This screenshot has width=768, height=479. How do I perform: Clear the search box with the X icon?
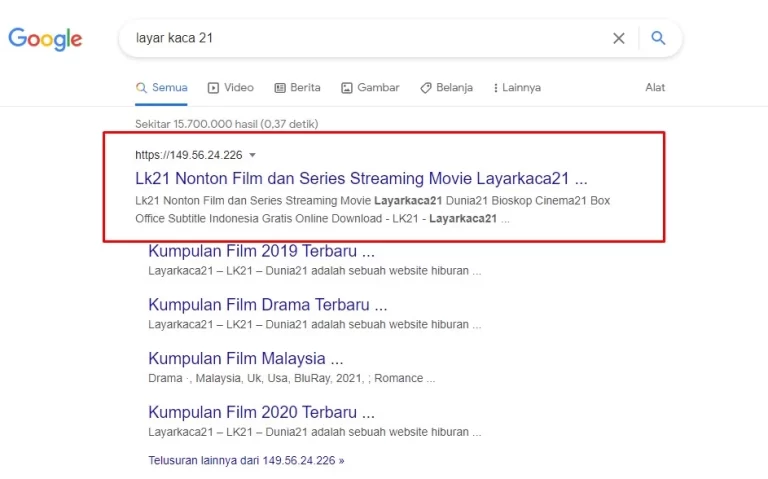[x=619, y=38]
